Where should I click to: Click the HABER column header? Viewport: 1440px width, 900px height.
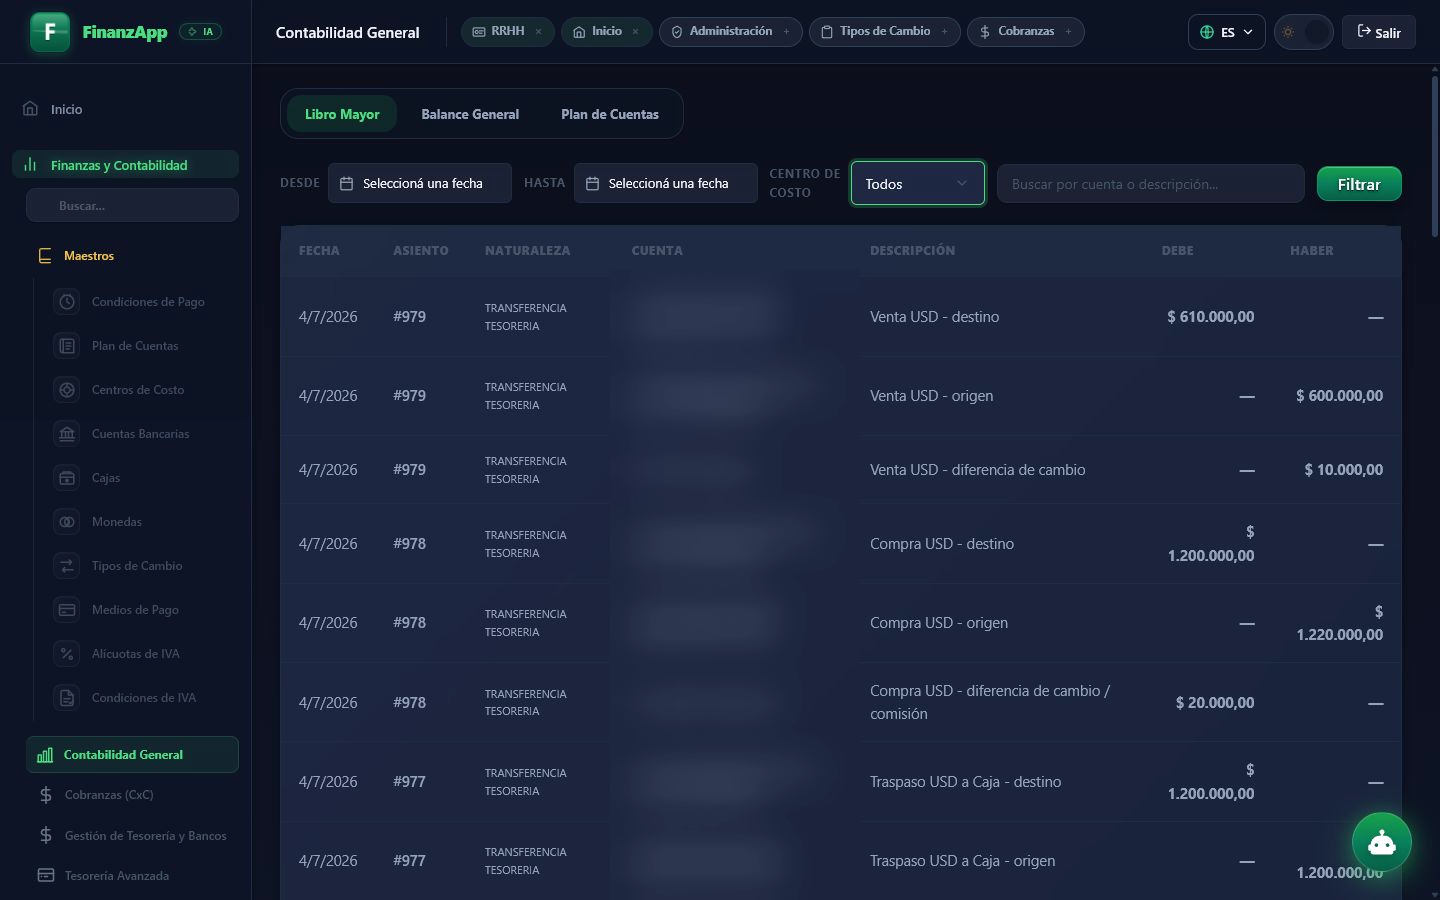click(x=1311, y=251)
